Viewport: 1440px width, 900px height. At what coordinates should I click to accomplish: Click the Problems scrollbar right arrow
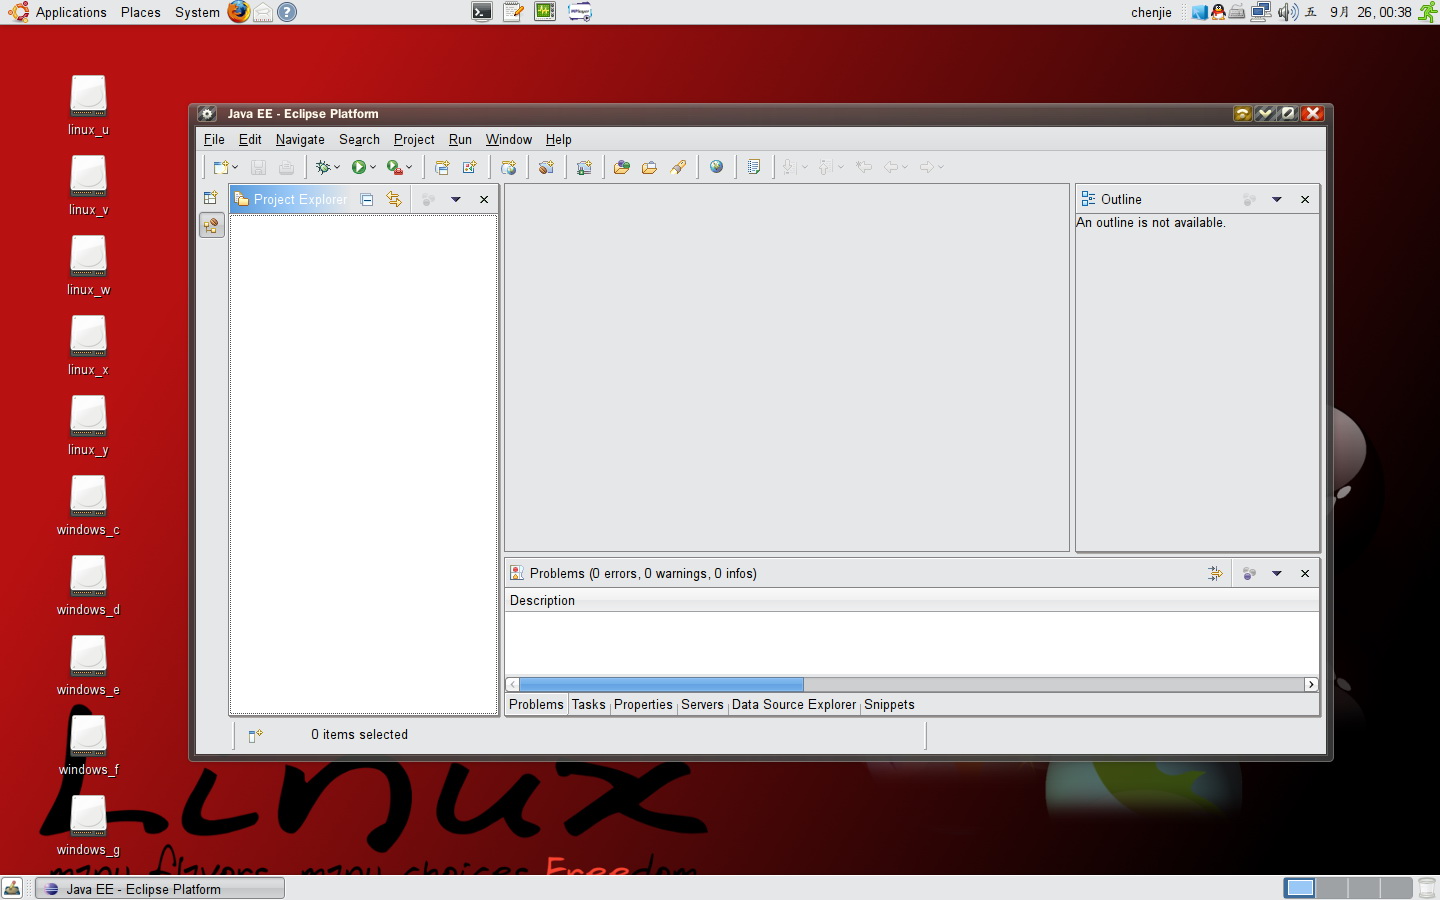click(x=1311, y=684)
